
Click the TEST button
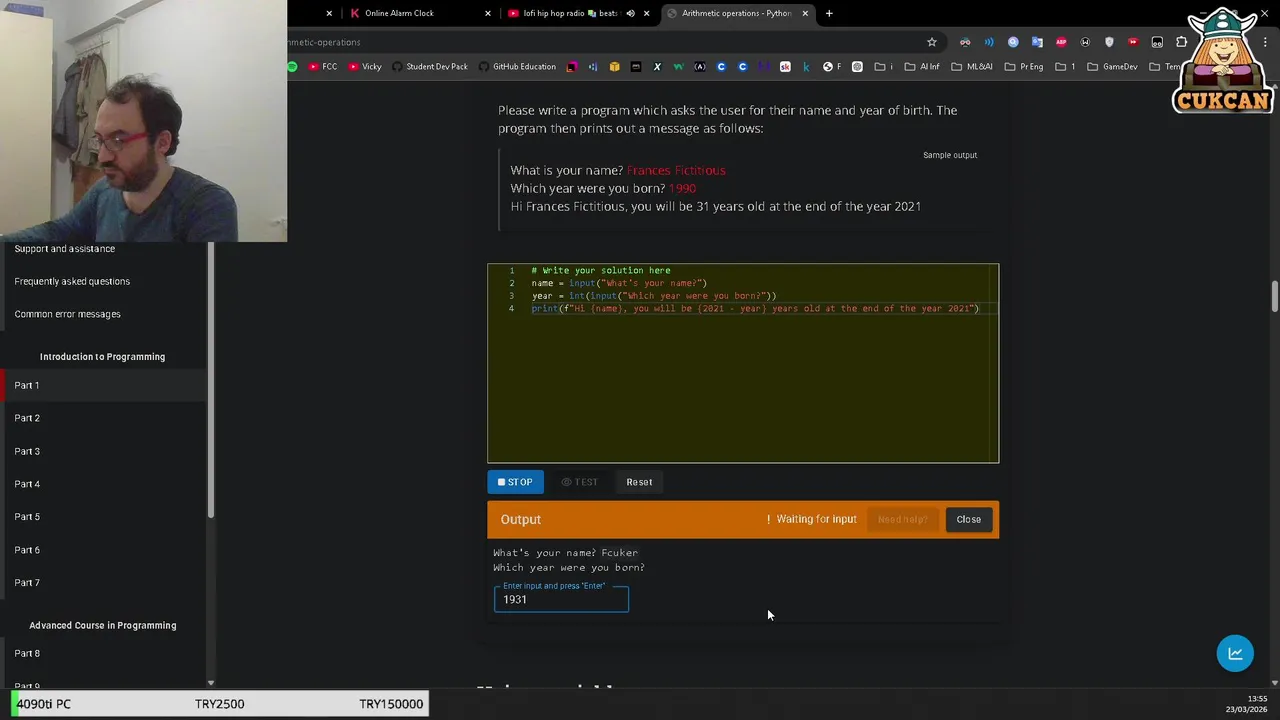pos(580,482)
